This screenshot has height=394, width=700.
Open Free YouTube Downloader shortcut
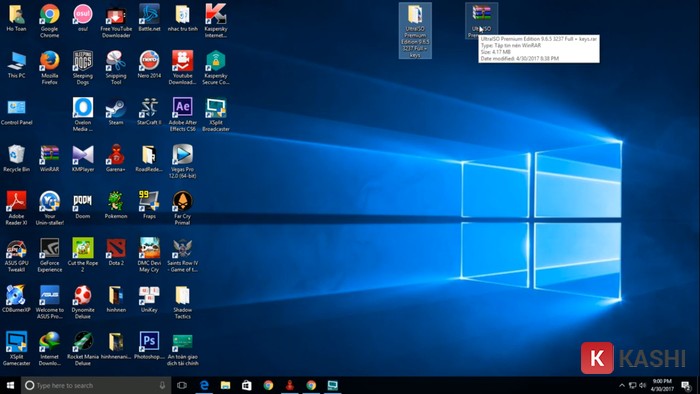click(116, 21)
